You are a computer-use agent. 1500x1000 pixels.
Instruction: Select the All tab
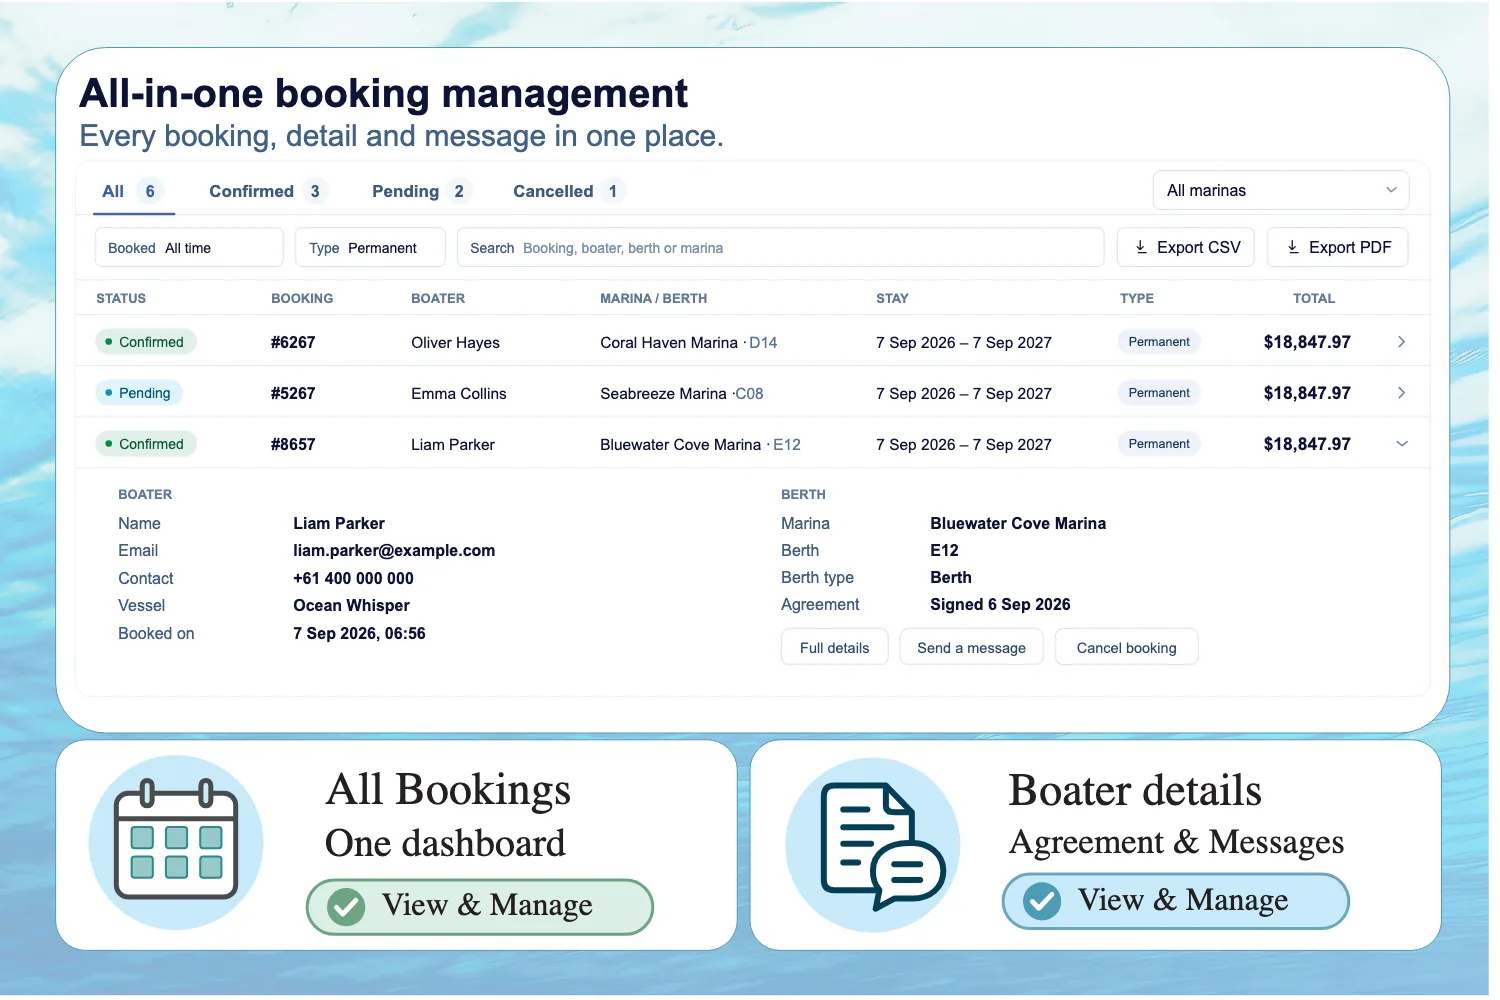[x=134, y=191]
